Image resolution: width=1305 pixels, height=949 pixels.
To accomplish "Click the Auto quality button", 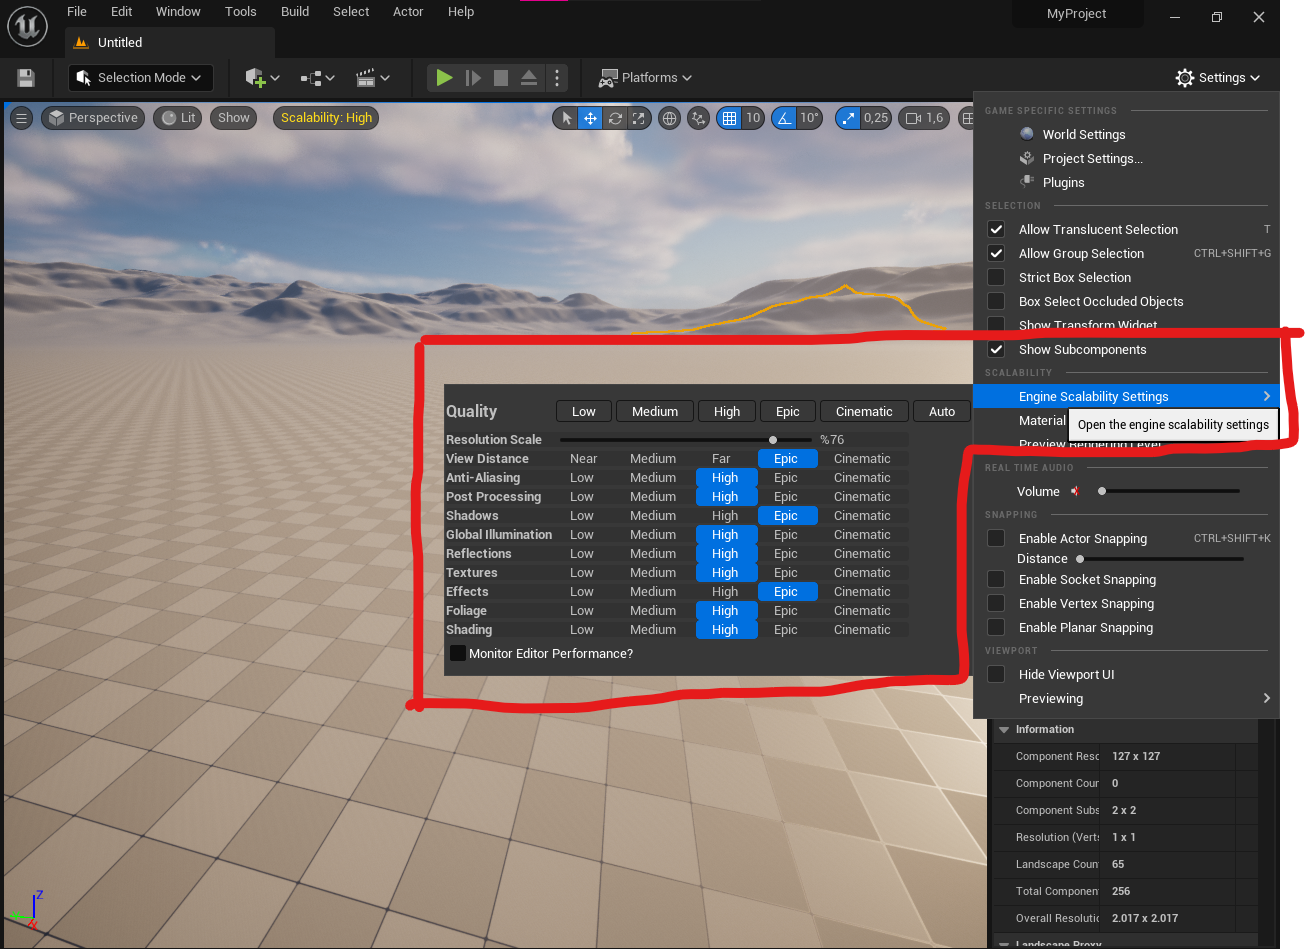I will click(x=942, y=411).
